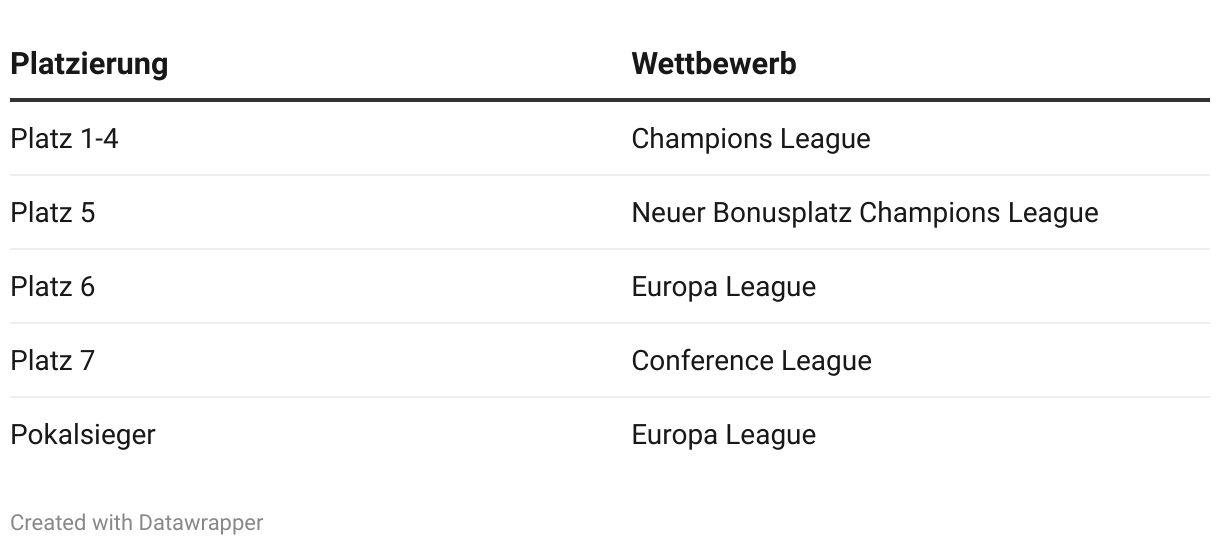This screenshot has height=546, width=1220.
Task: Click the Platz 5 cell
Action: (x=53, y=213)
